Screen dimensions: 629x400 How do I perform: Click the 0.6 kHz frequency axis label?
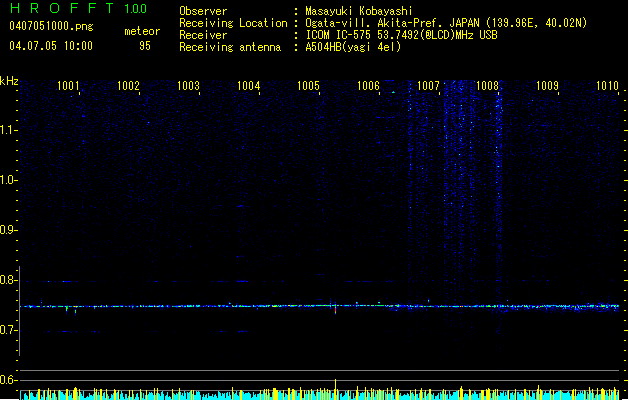(x=8, y=380)
